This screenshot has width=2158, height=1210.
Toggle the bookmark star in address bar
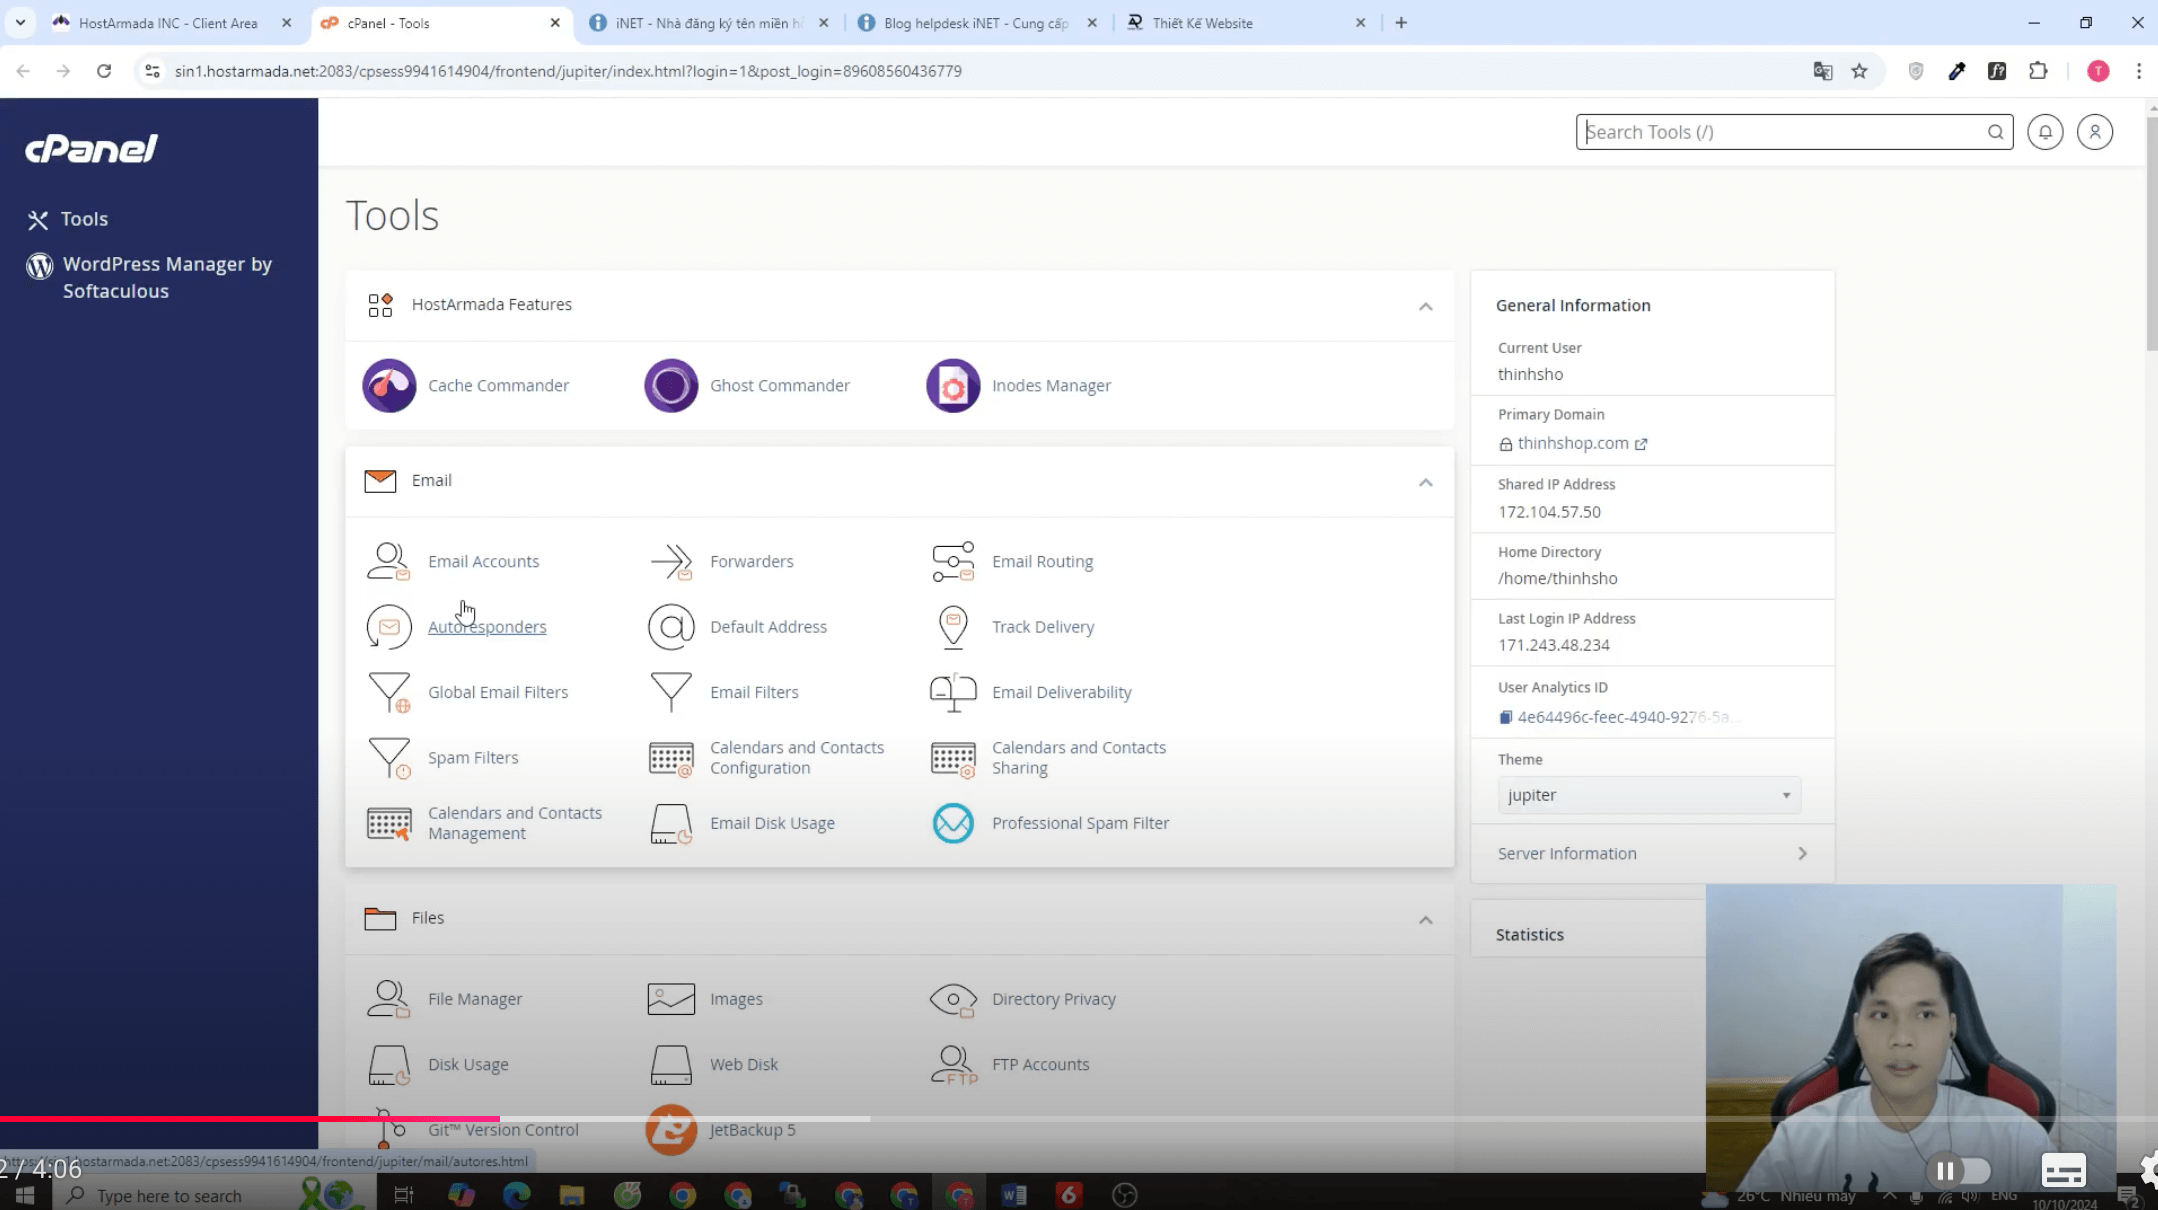tap(1859, 70)
